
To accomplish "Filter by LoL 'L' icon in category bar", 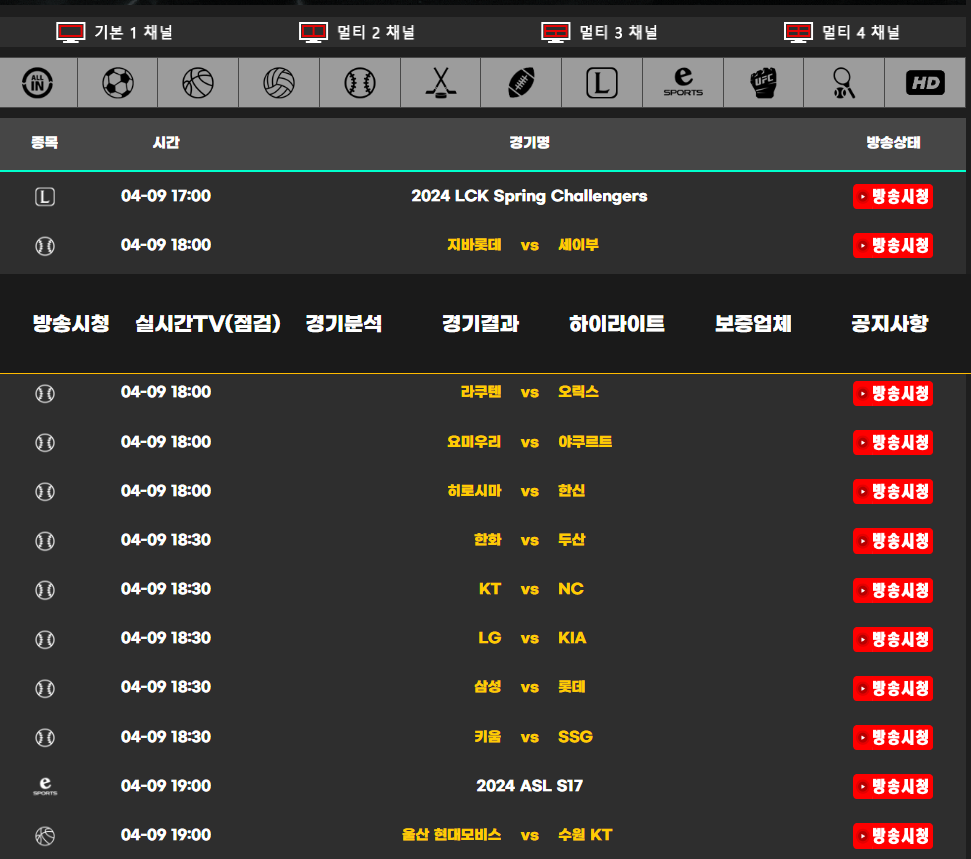I will [x=602, y=82].
